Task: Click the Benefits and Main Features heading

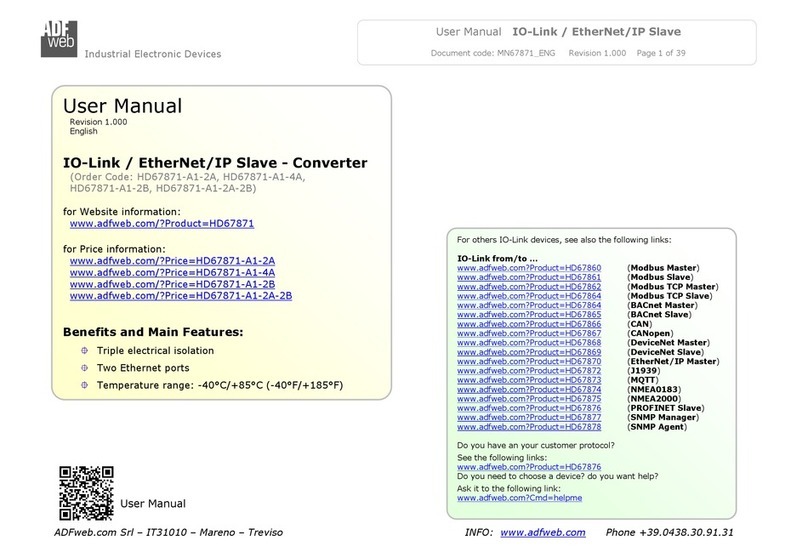Action: tap(153, 332)
